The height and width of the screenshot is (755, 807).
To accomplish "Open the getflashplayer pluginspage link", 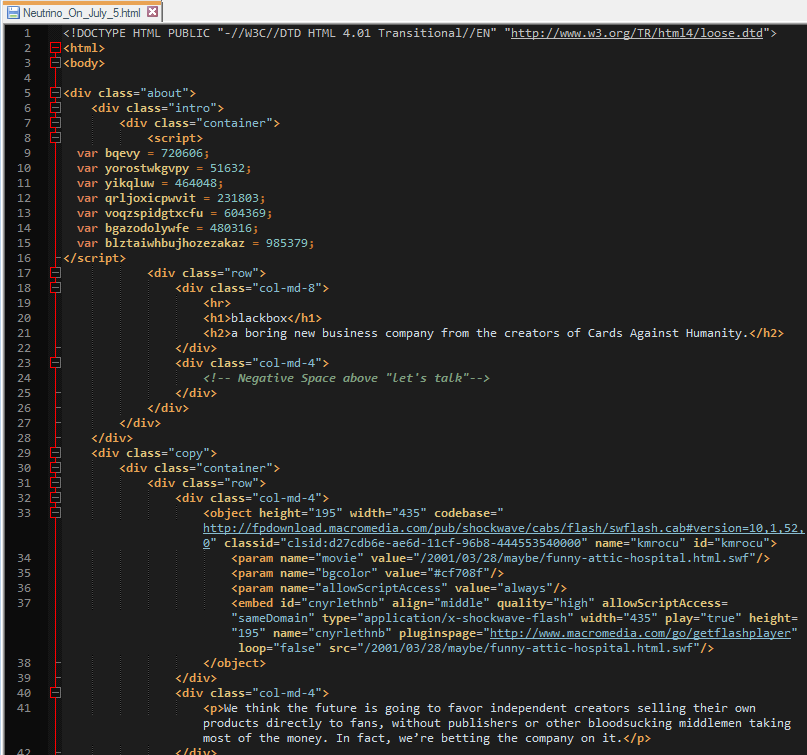I will (x=641, y=633).
